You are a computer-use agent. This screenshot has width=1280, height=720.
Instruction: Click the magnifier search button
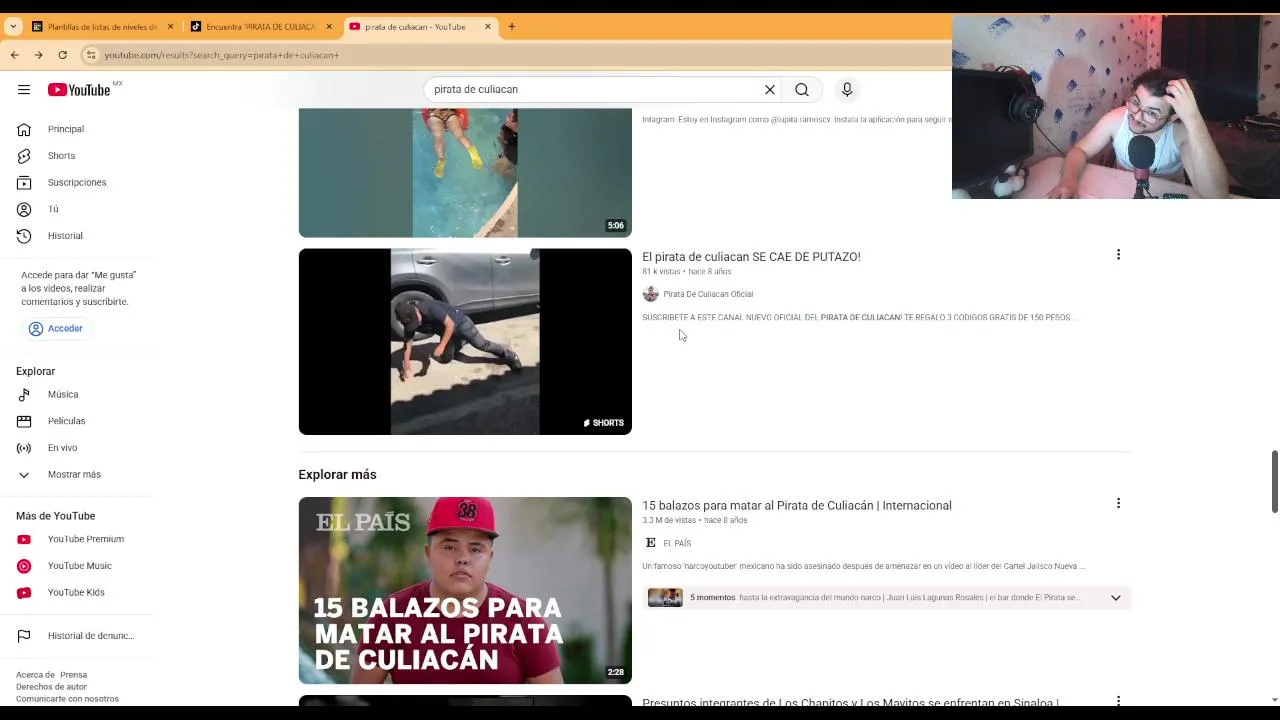(802, 90)
